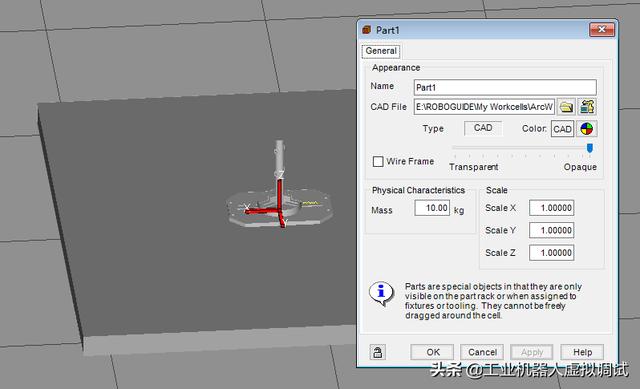This screenshot has width=640, height=389.
Task: Click the transparency slider handle
Action: point(589,148)
